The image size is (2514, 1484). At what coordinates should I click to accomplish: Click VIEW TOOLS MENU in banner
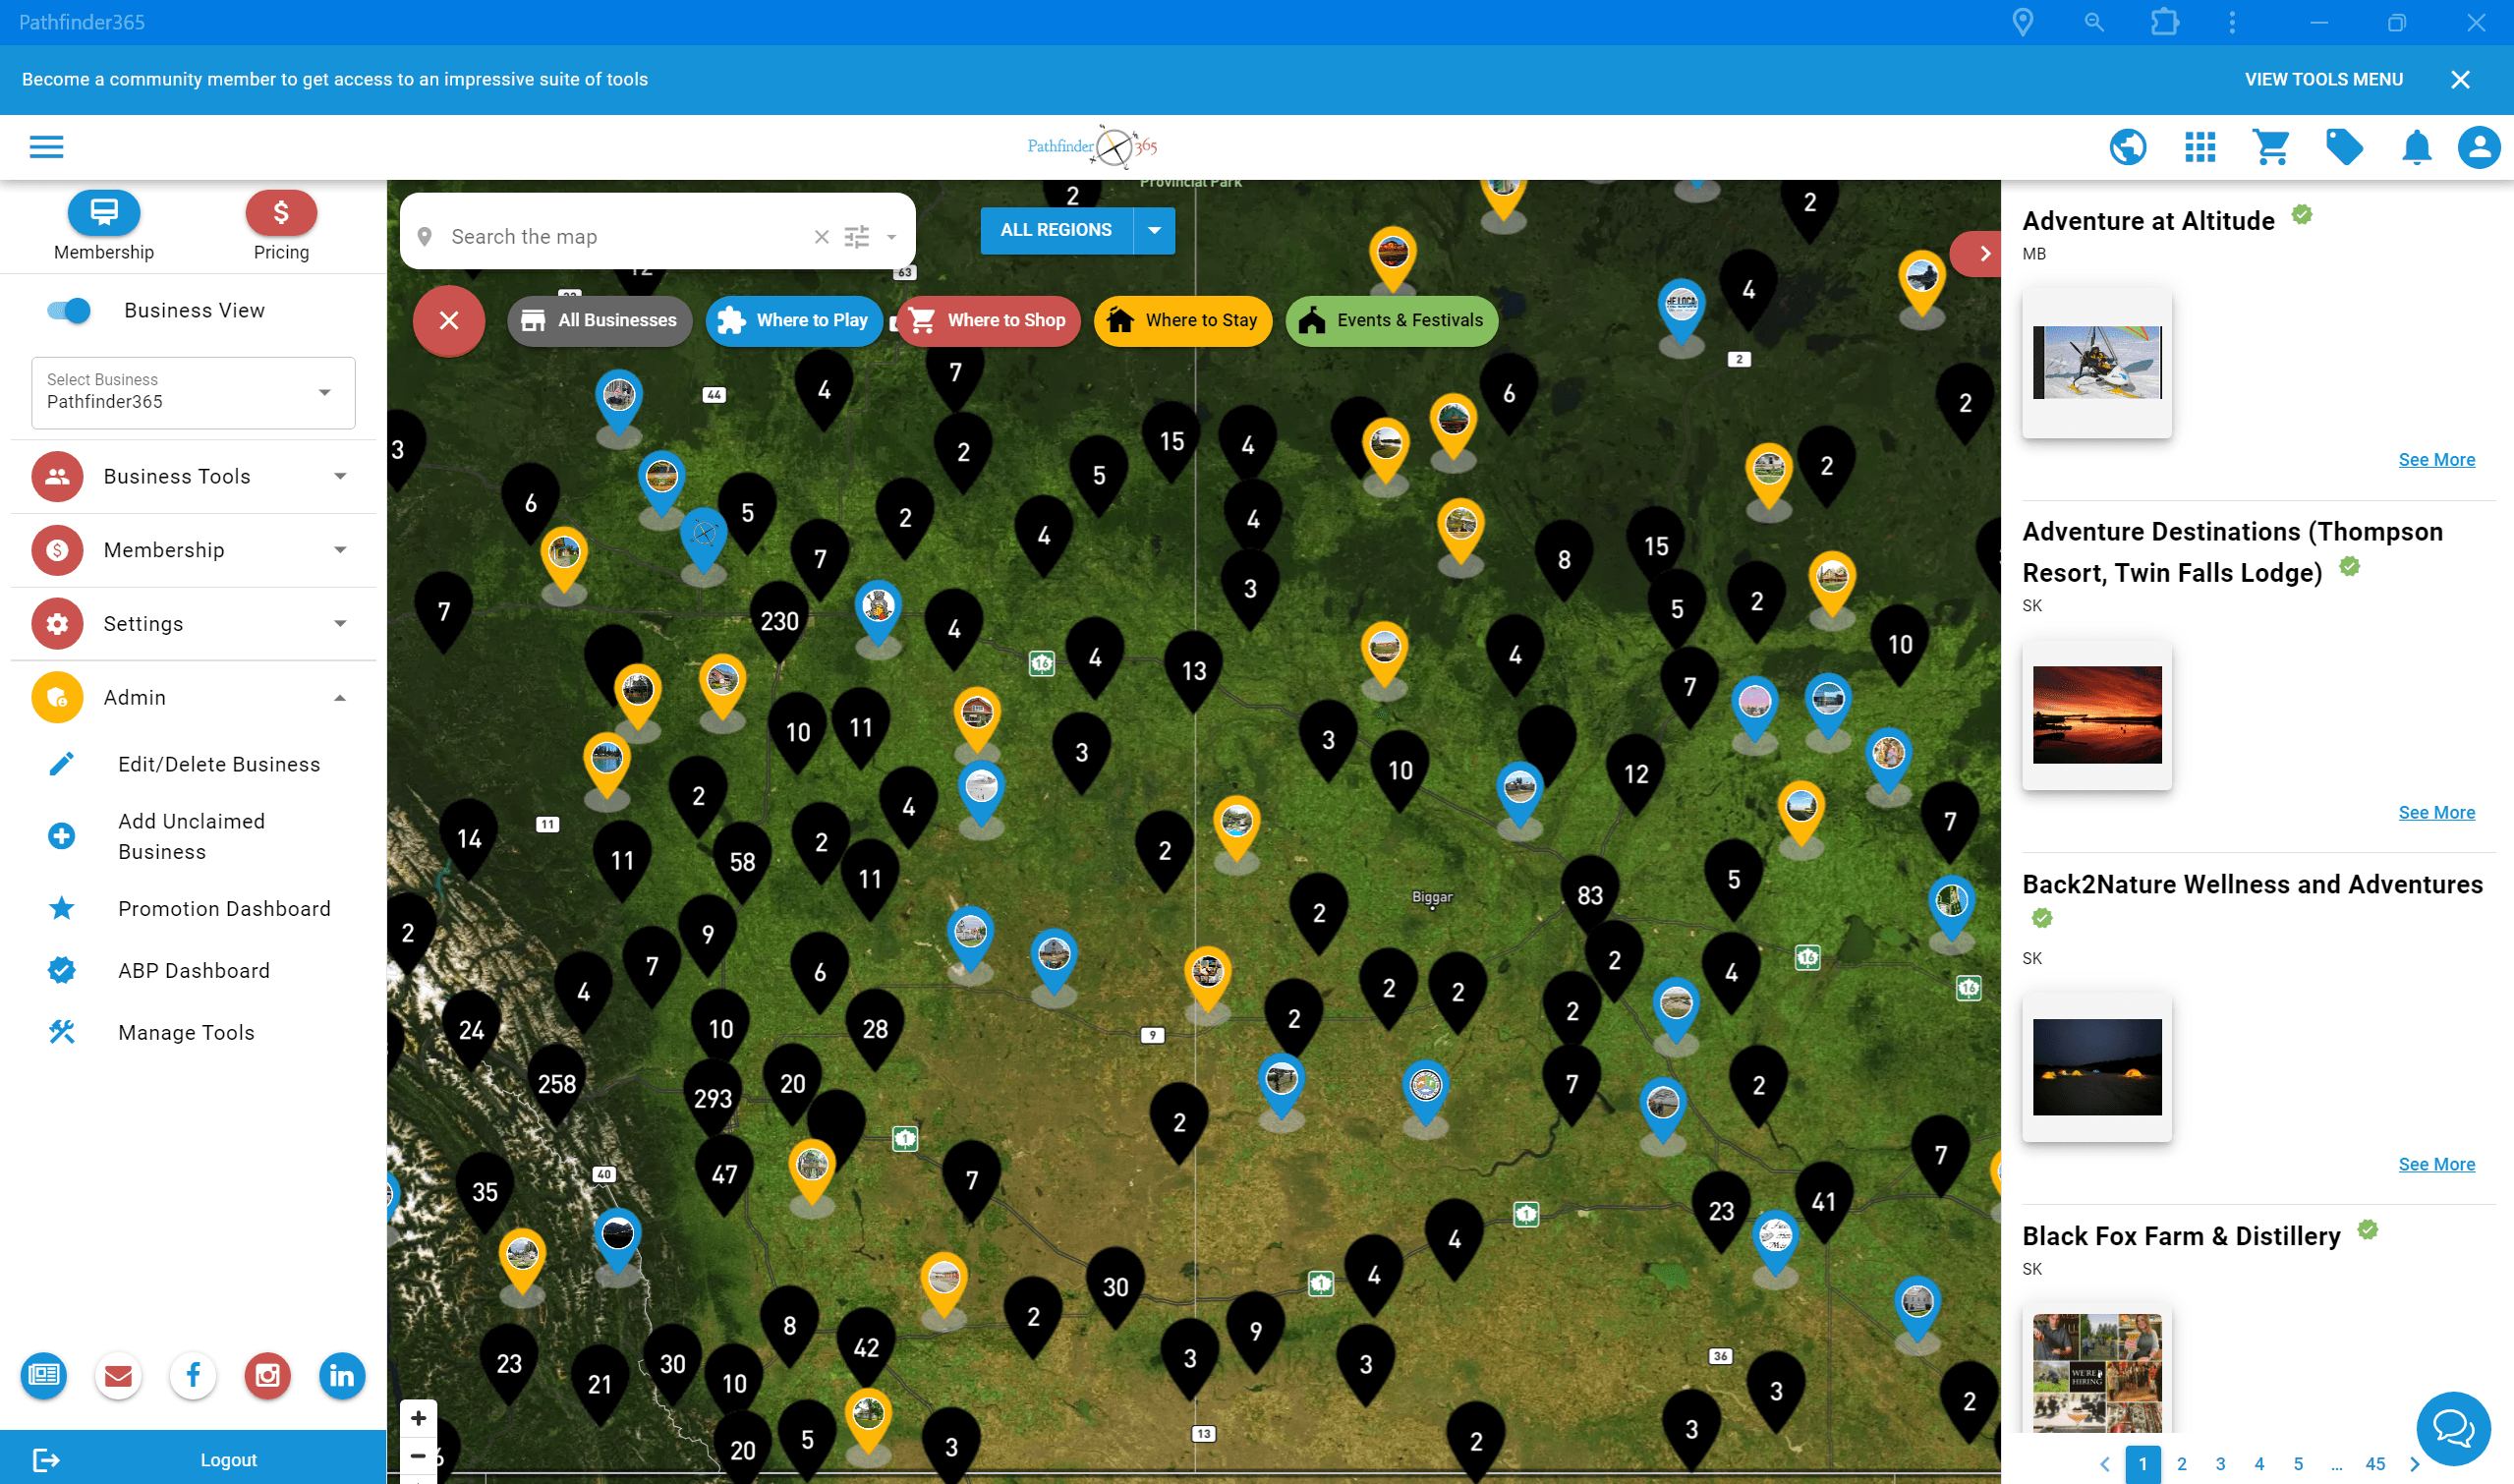tap(2322, 79)
